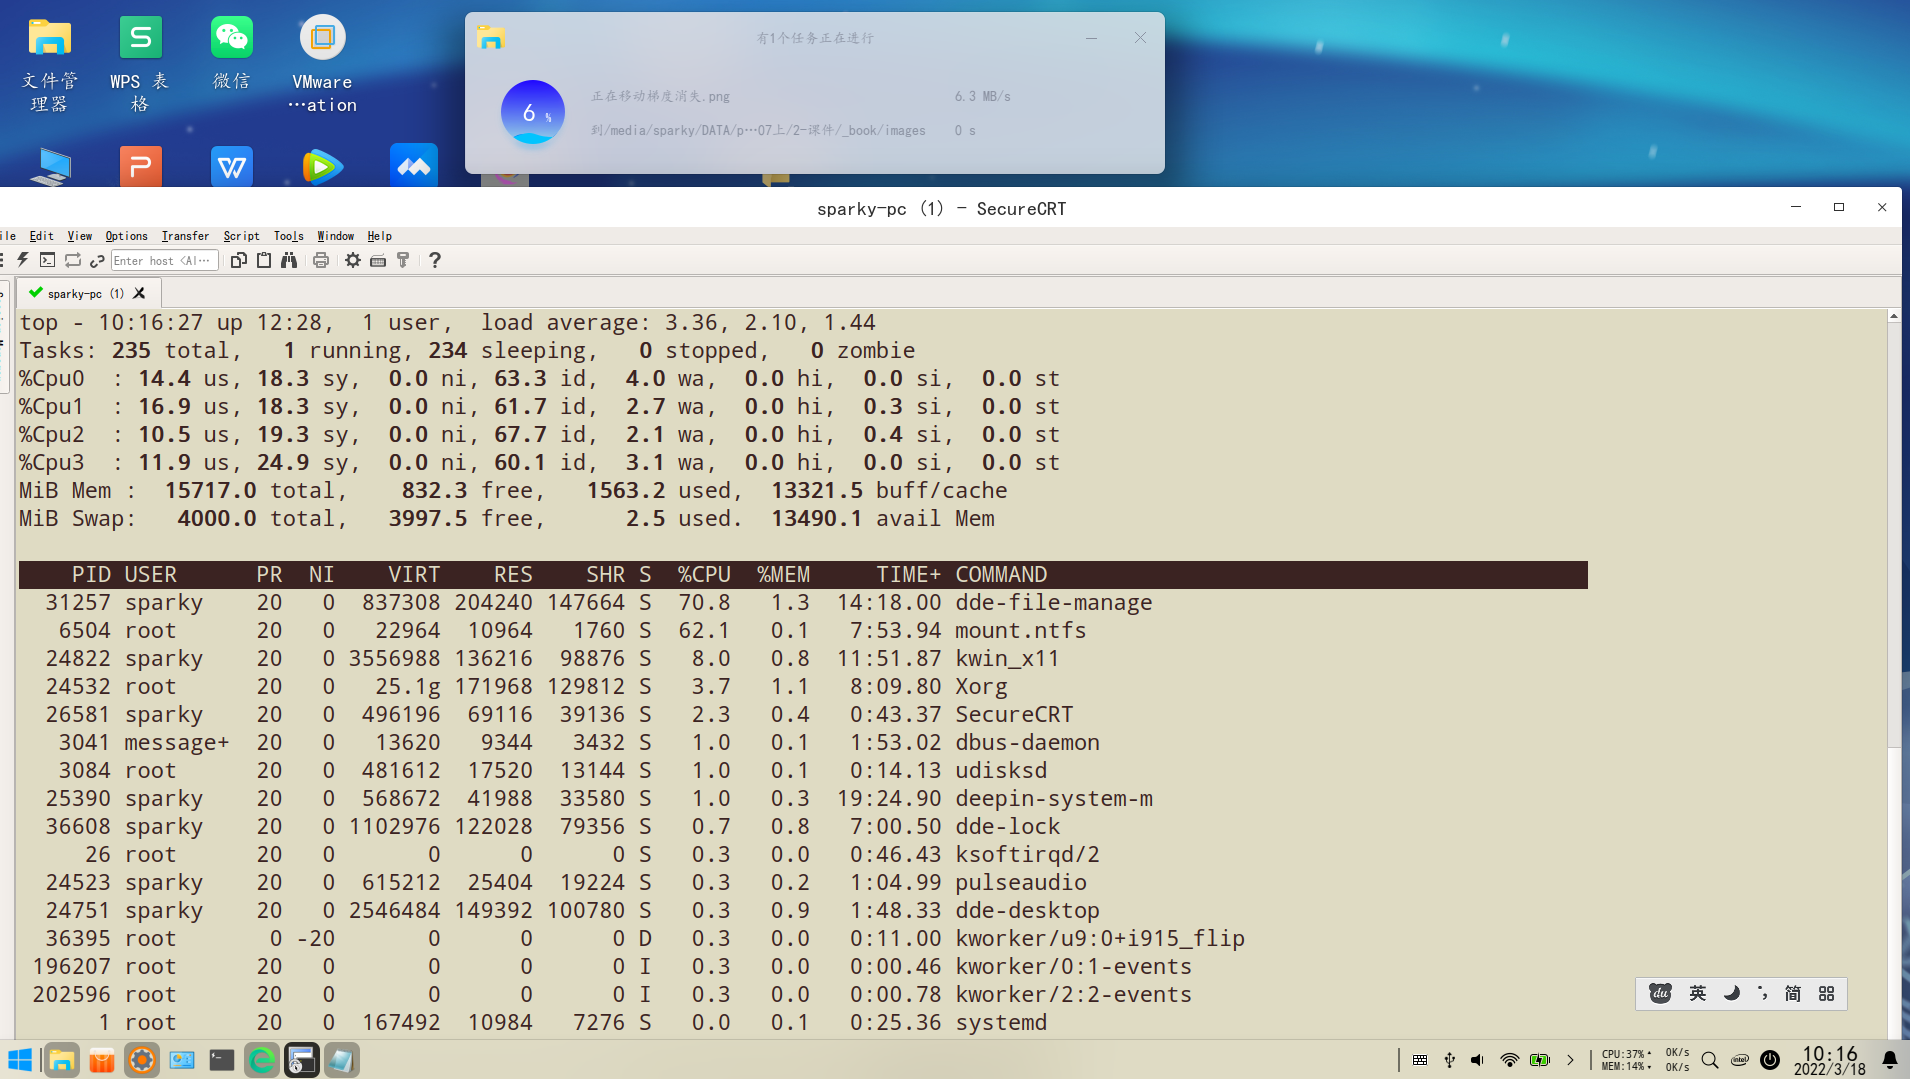
Task: Open the Keymap Editor keyboard icon
Action: click(378, 260)
